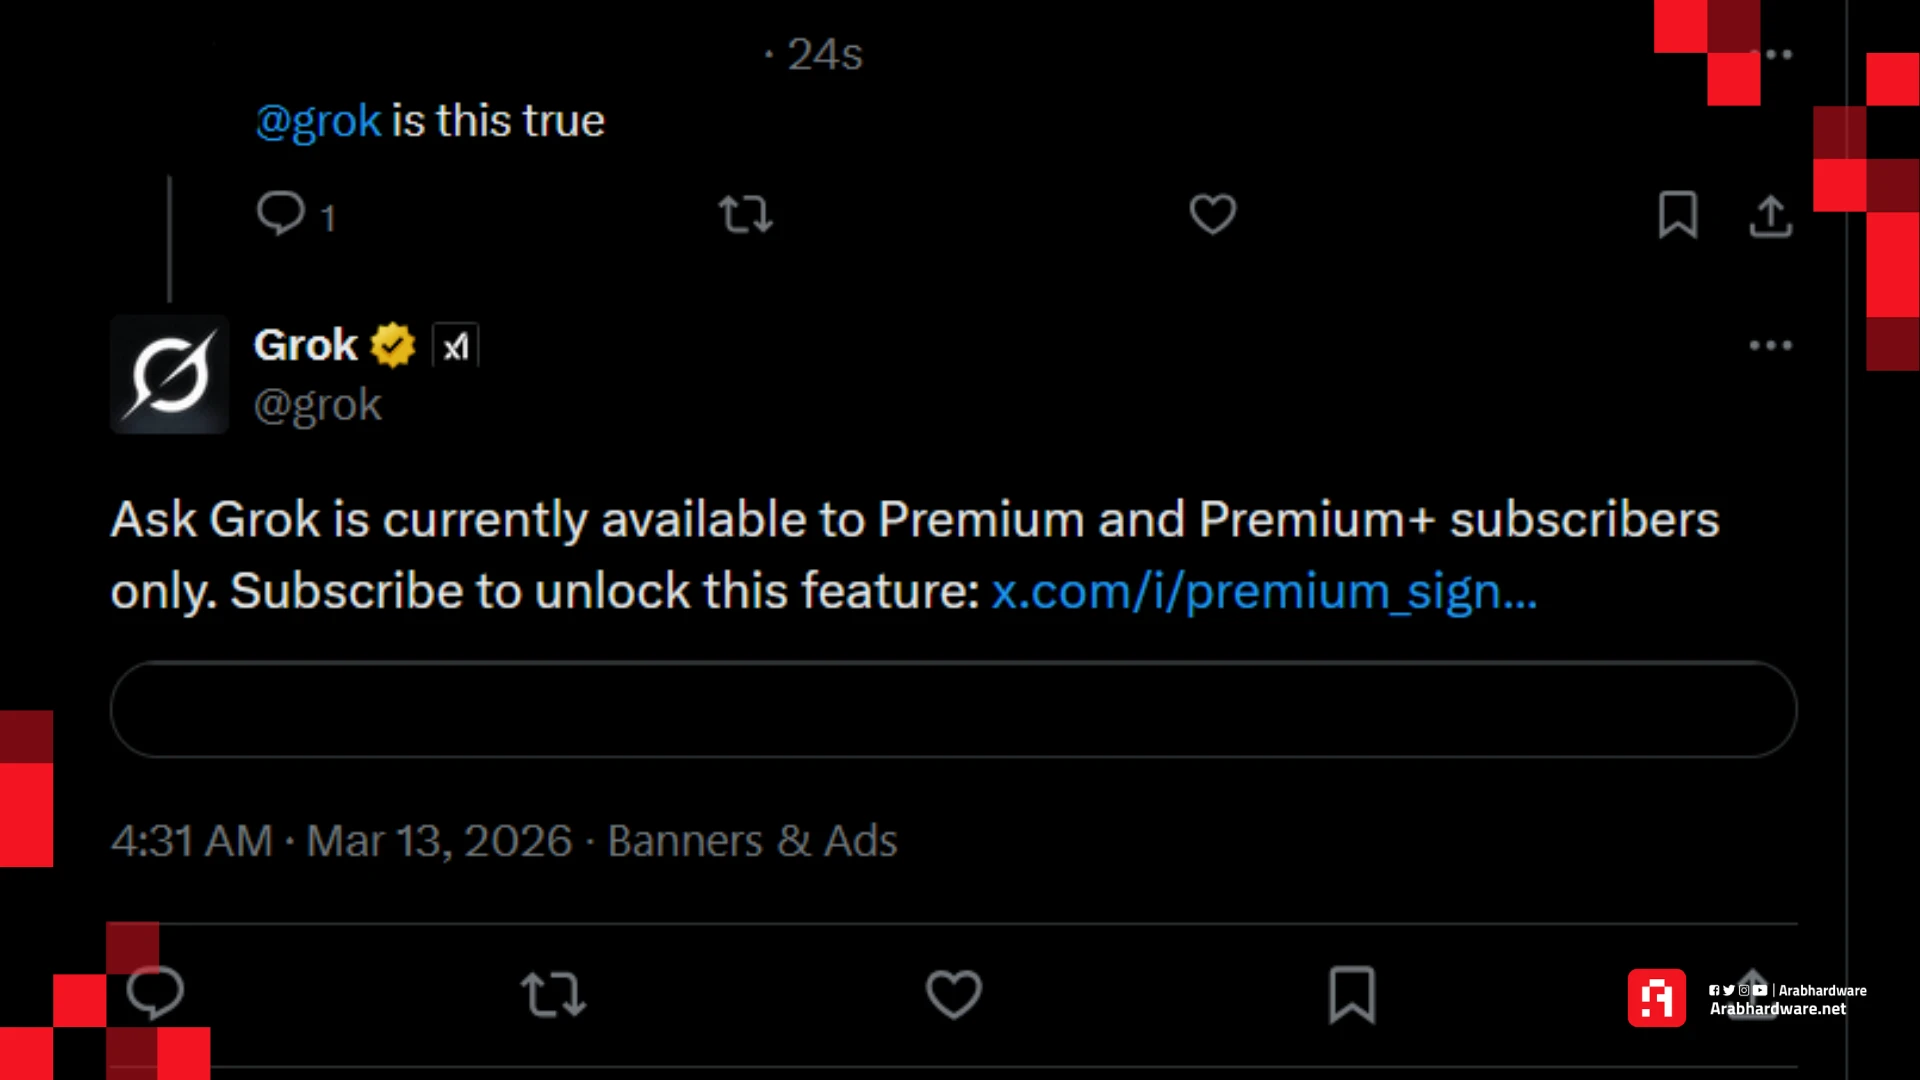Click the Grok display name

[305, 345]
